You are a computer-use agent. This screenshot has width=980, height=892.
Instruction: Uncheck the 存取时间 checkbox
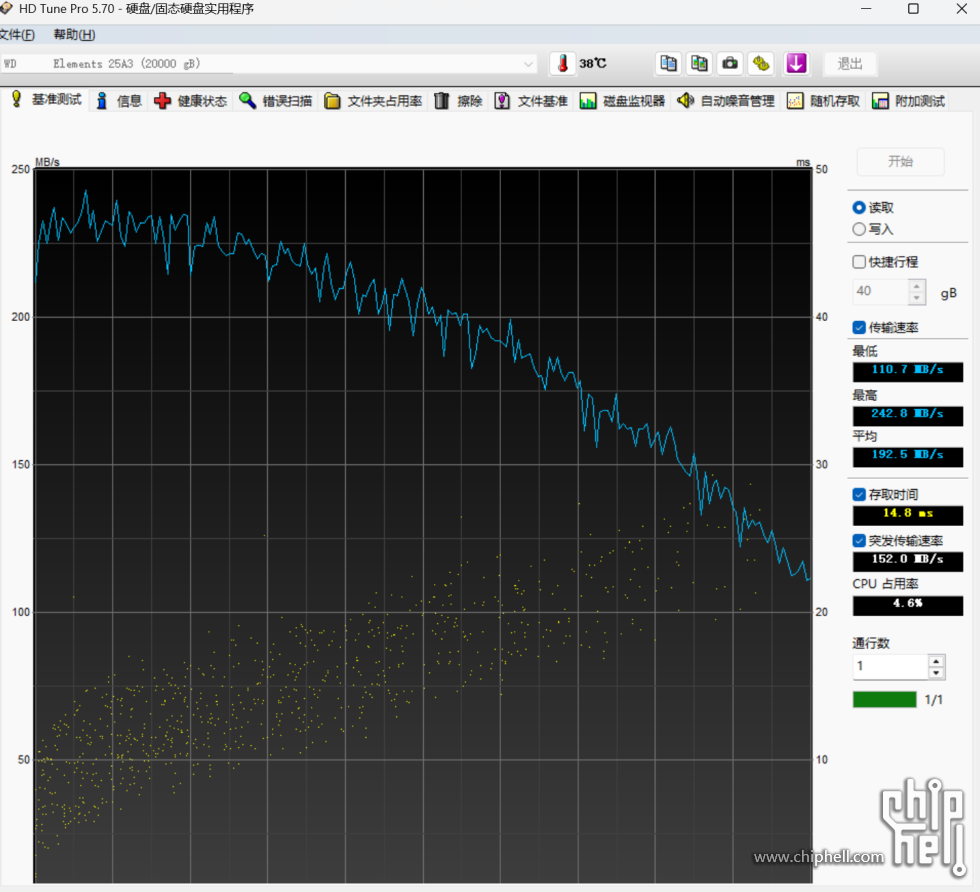coord(859,494)
